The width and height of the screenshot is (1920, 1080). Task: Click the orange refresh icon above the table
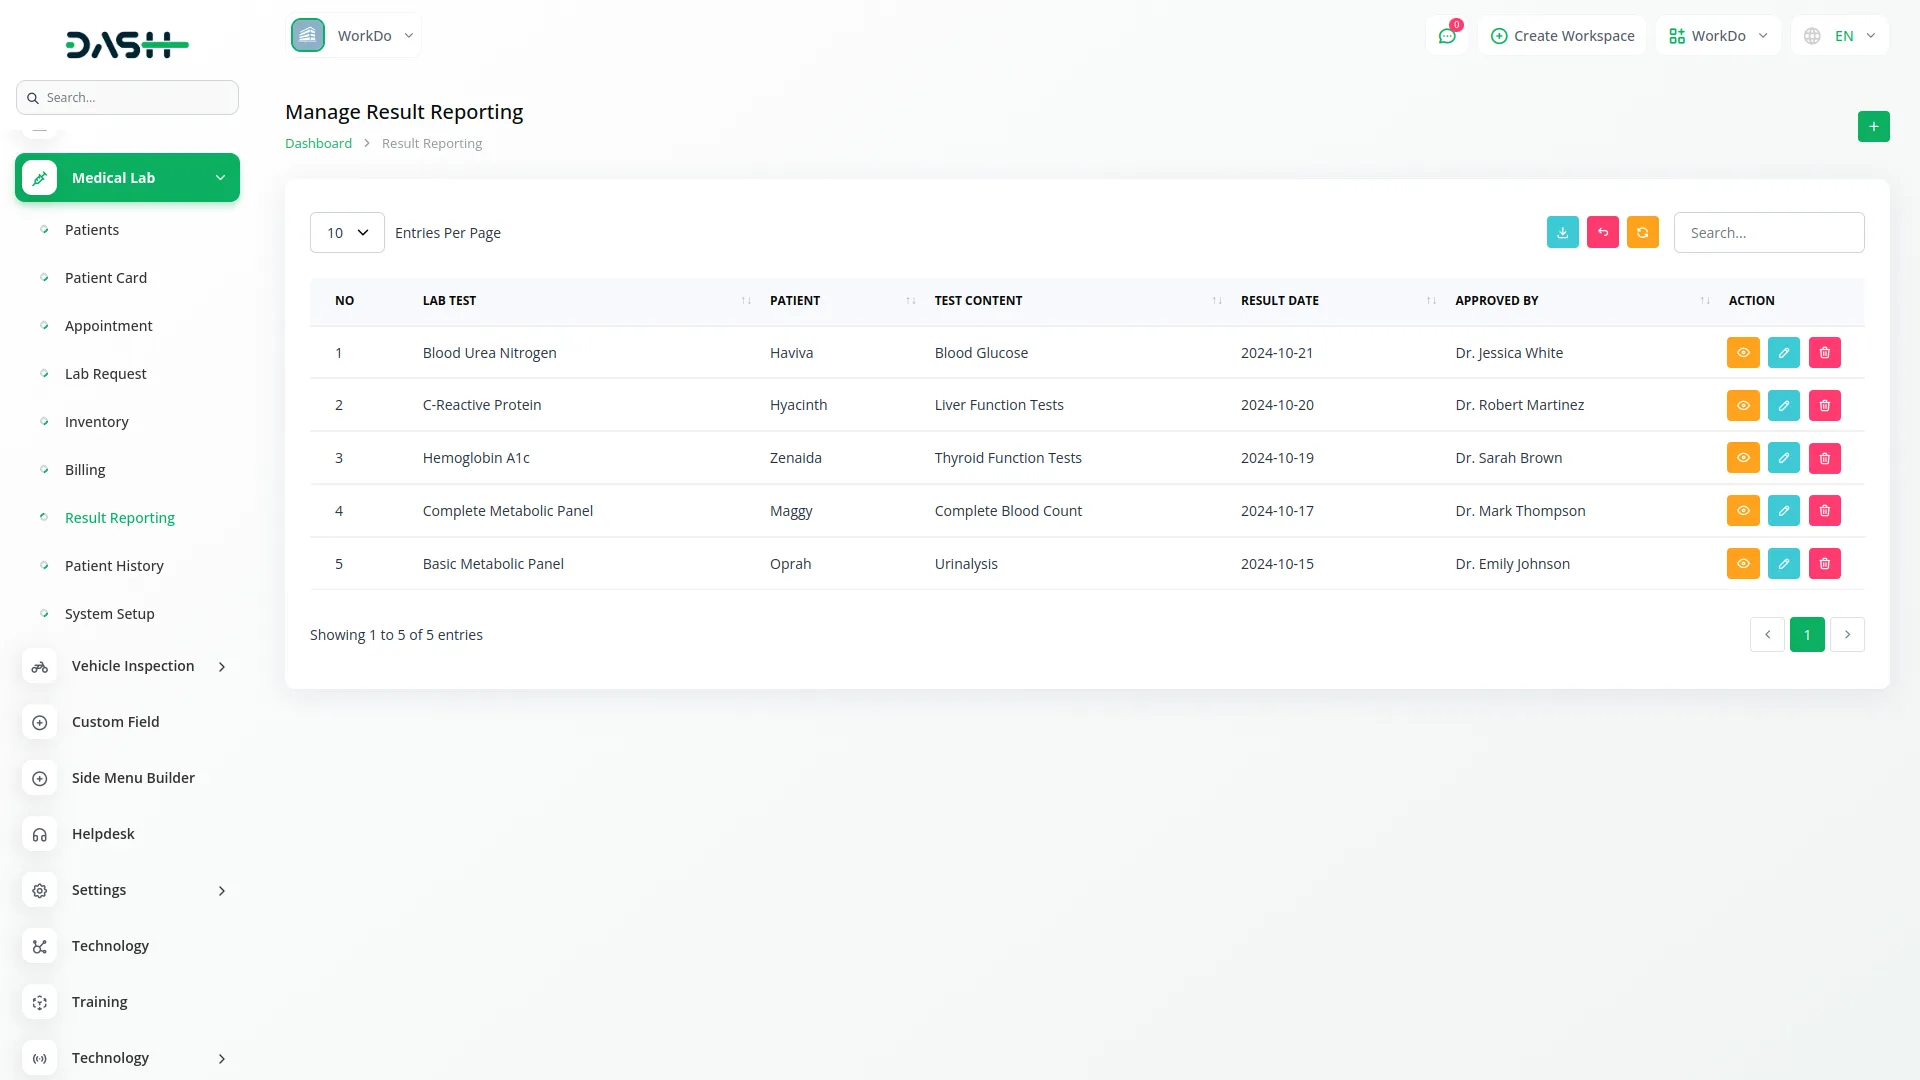coord(1642,232)
